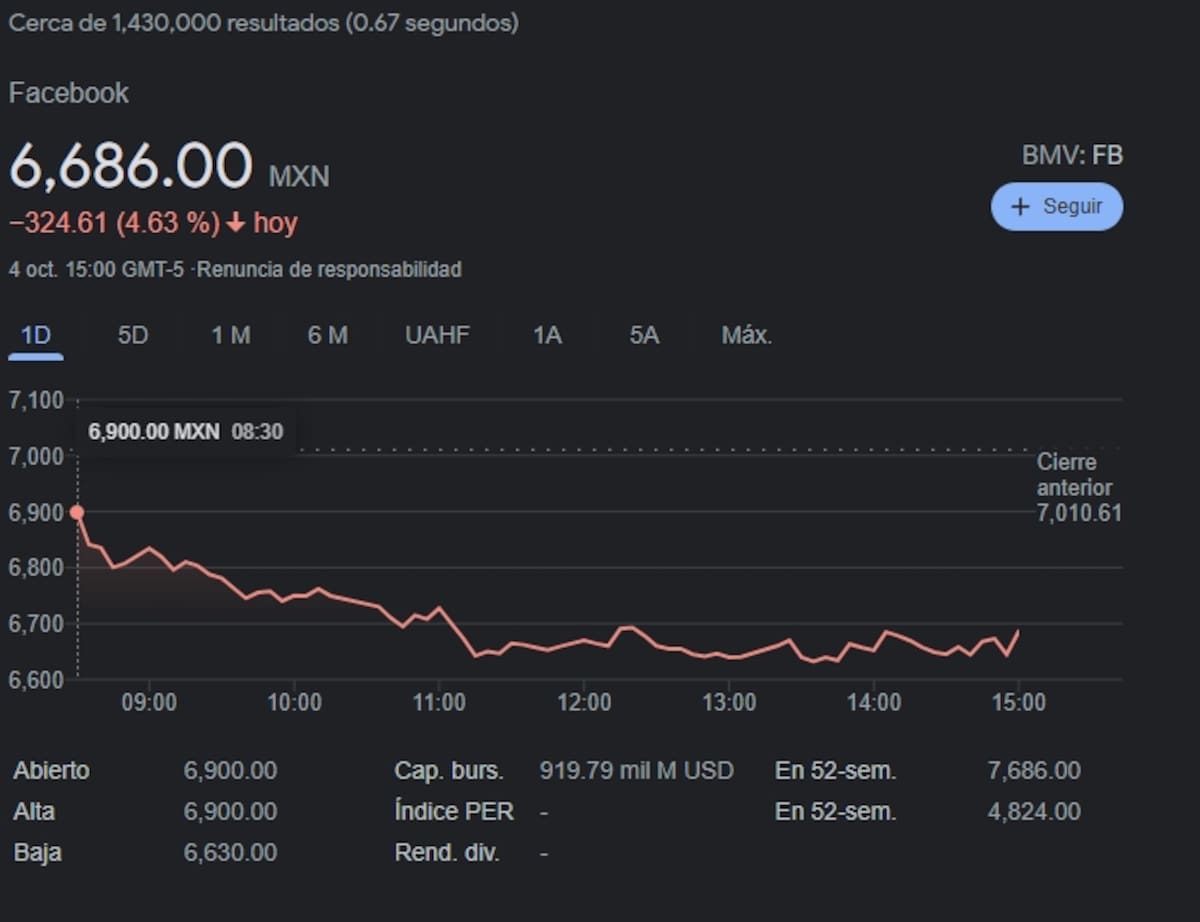Show the 1A yearly chart tab
The image size is (1200, 922).
click(547, 336)
